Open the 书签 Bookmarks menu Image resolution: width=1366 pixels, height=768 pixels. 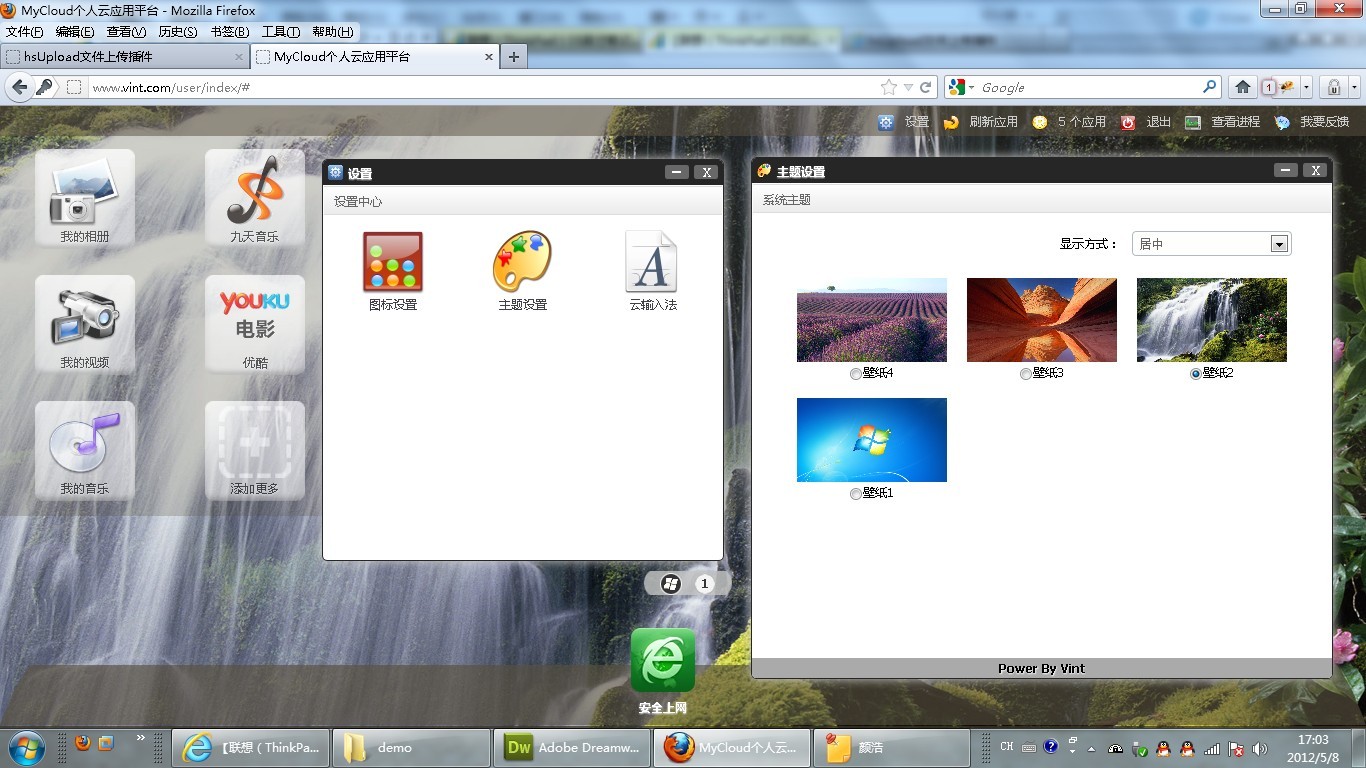point(230,32)
